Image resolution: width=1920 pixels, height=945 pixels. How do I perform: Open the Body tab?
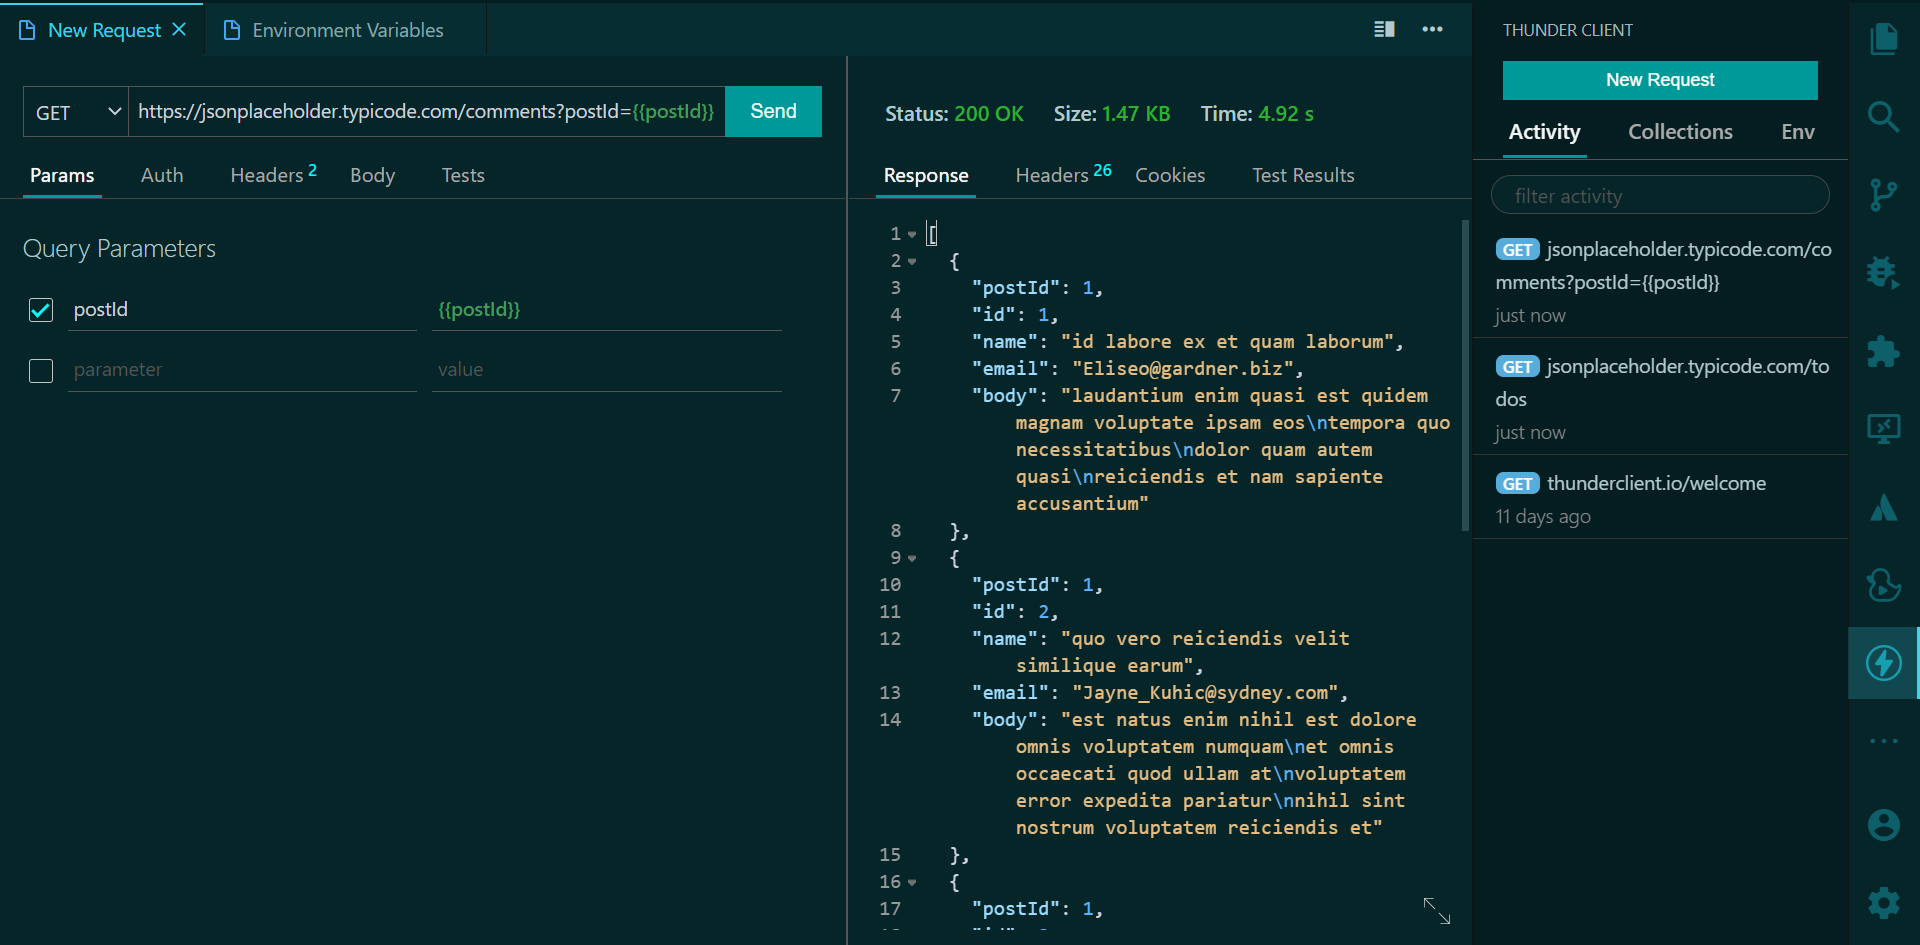point(372,175)
